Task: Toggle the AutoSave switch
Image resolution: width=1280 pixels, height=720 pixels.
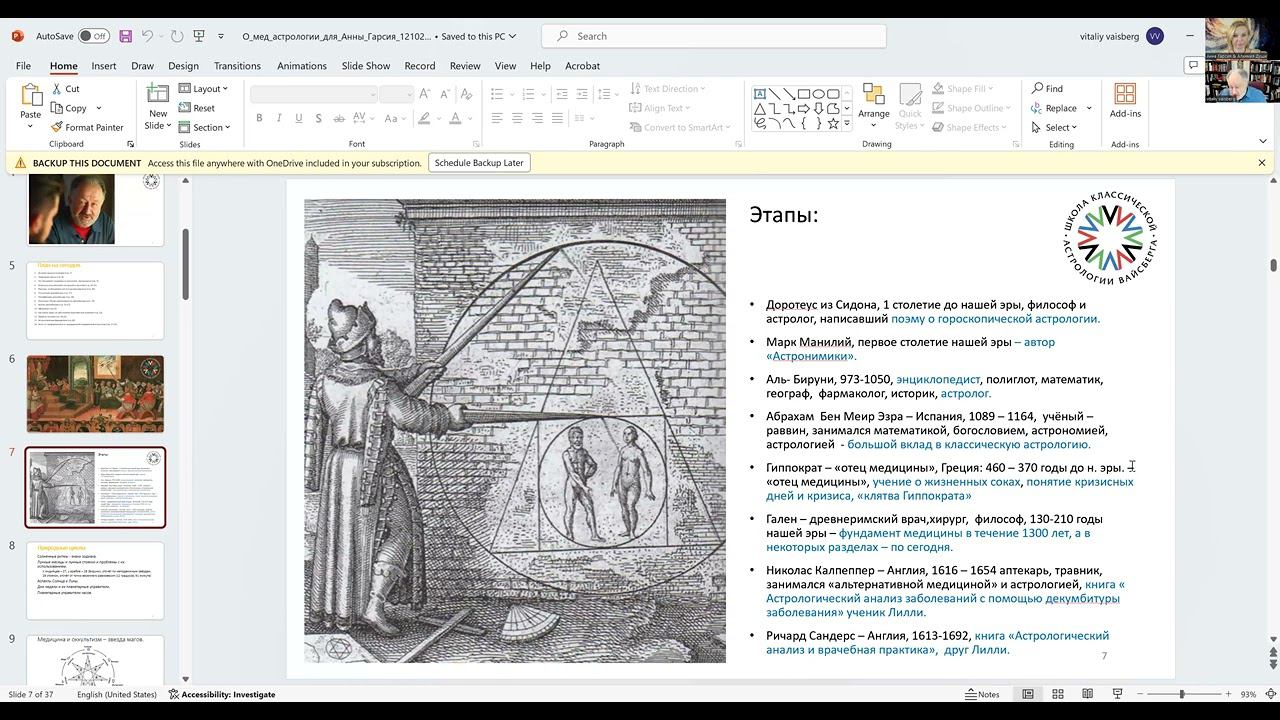Action: 93,36
